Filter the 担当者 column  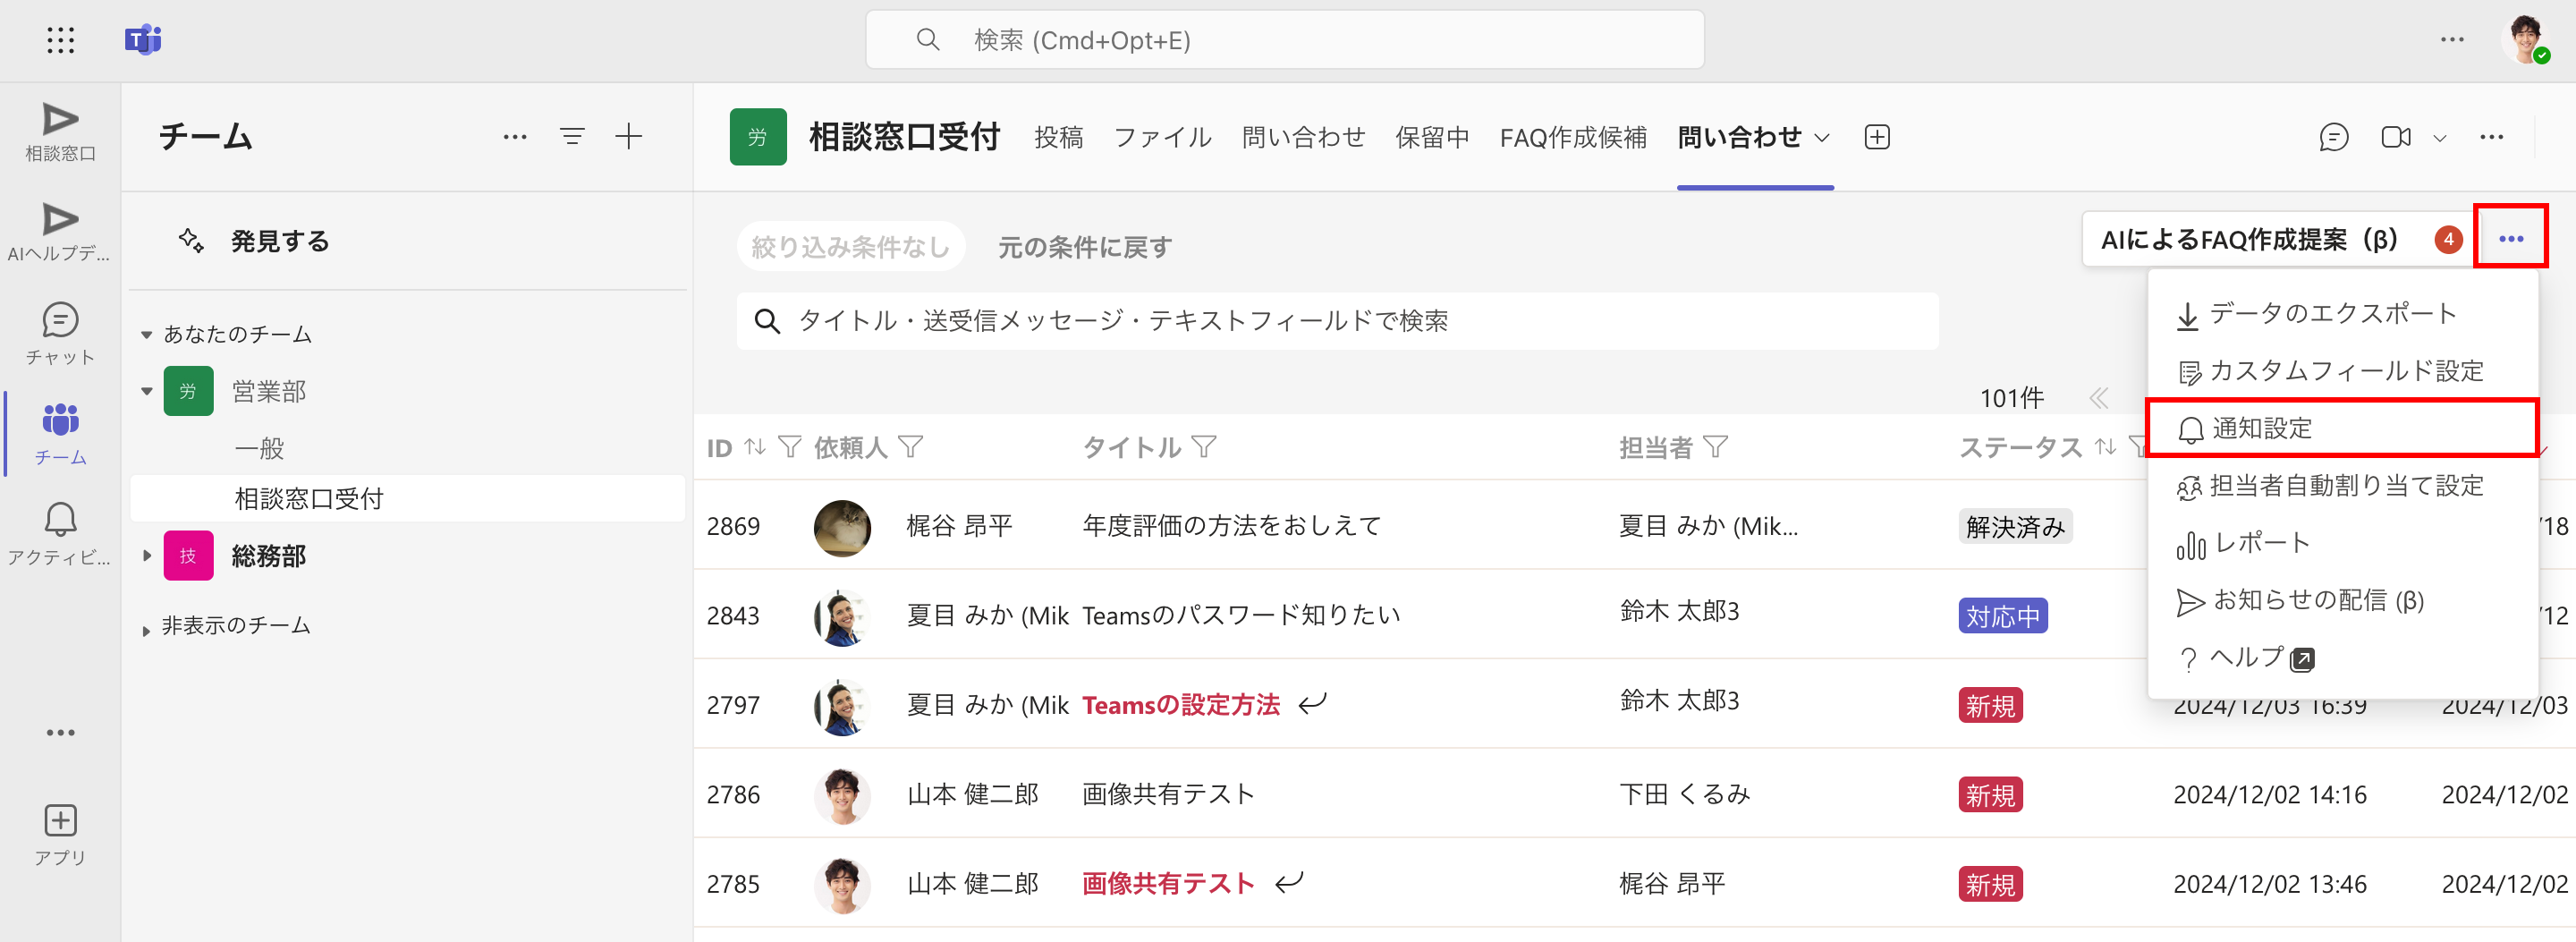(x=1715, y=446)
